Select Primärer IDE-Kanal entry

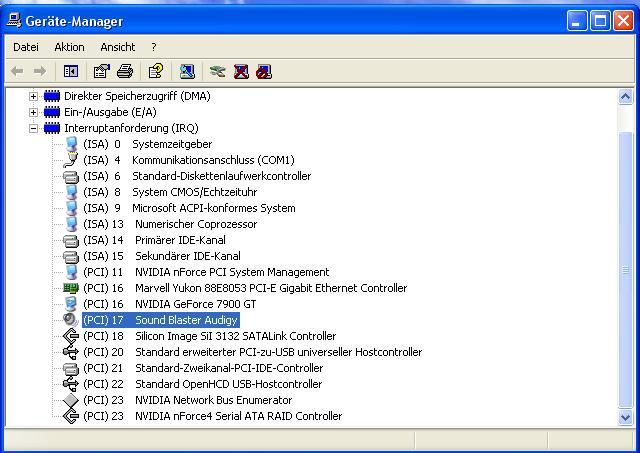(x=154, y=240)
